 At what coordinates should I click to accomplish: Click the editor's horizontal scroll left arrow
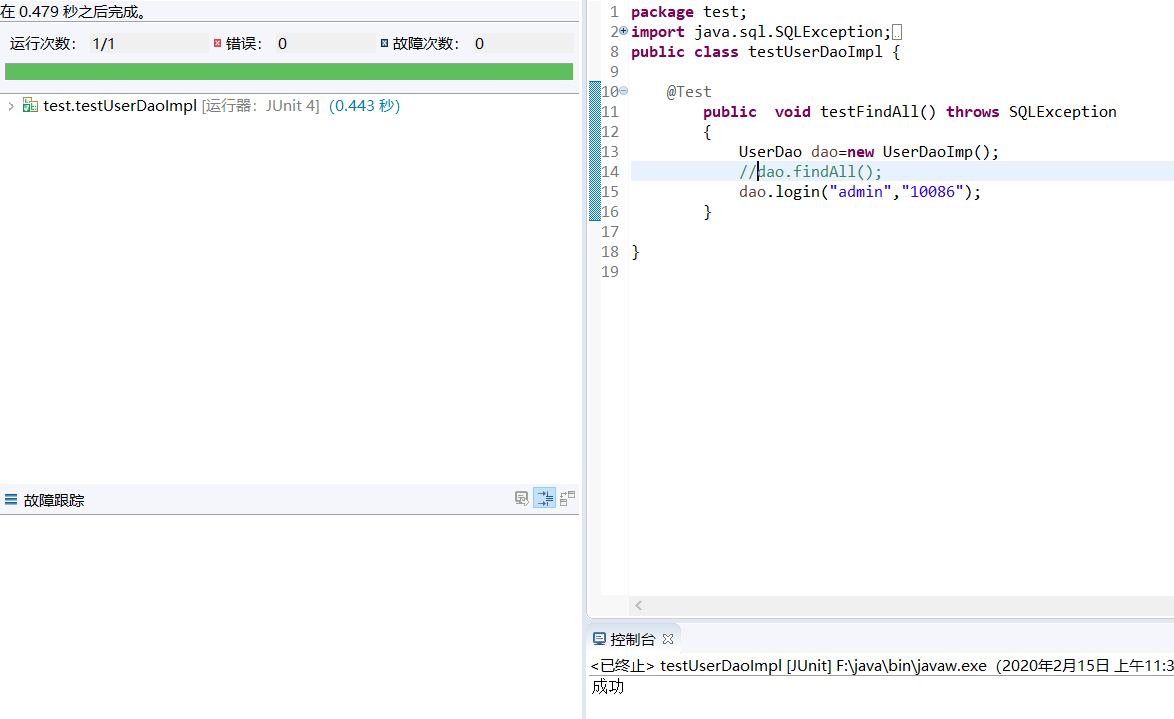pyautogui.click(x=639, y=605)
